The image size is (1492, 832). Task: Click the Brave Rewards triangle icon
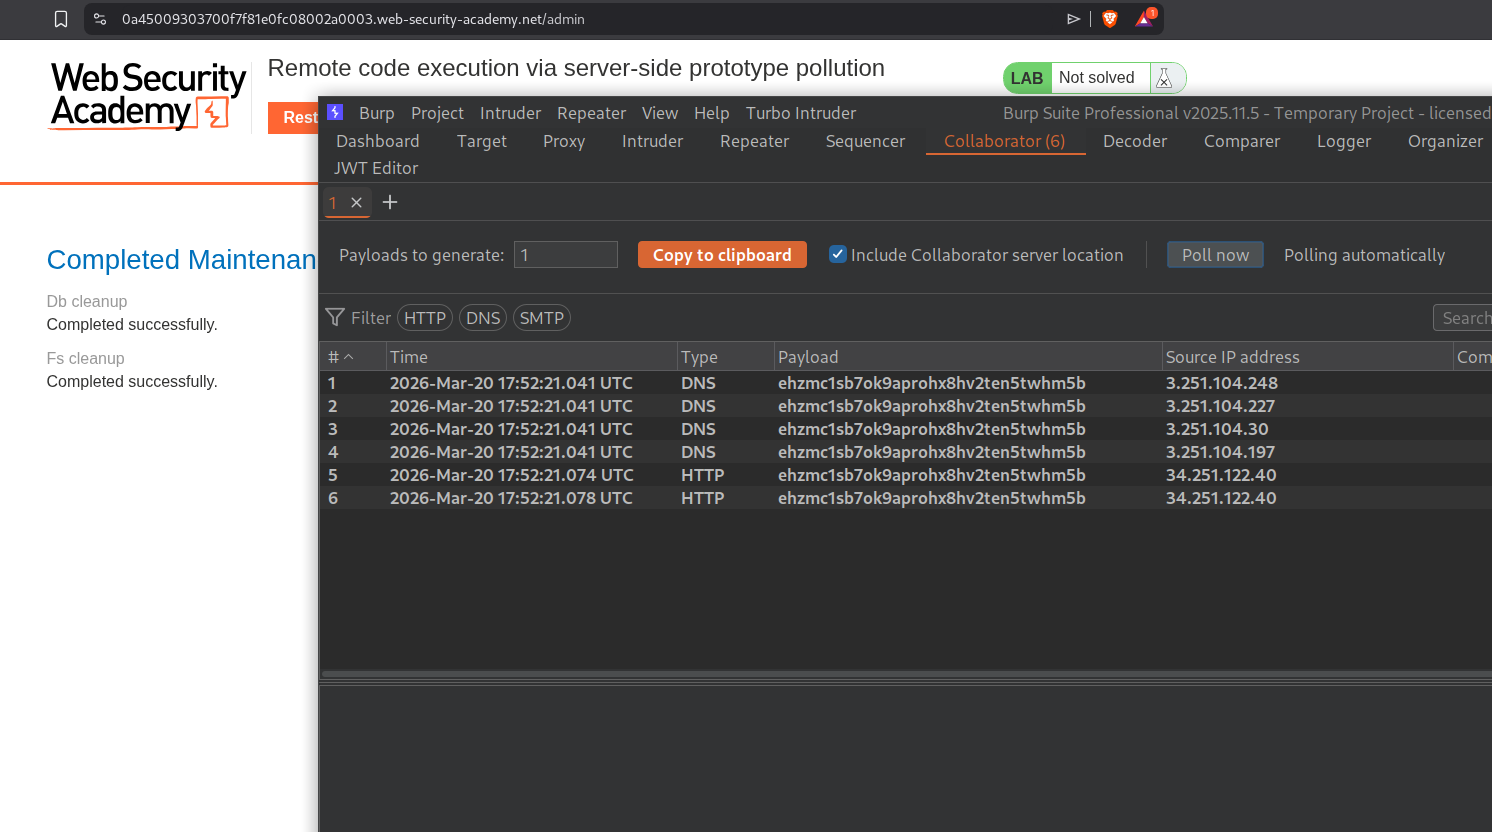(1144, 19)
